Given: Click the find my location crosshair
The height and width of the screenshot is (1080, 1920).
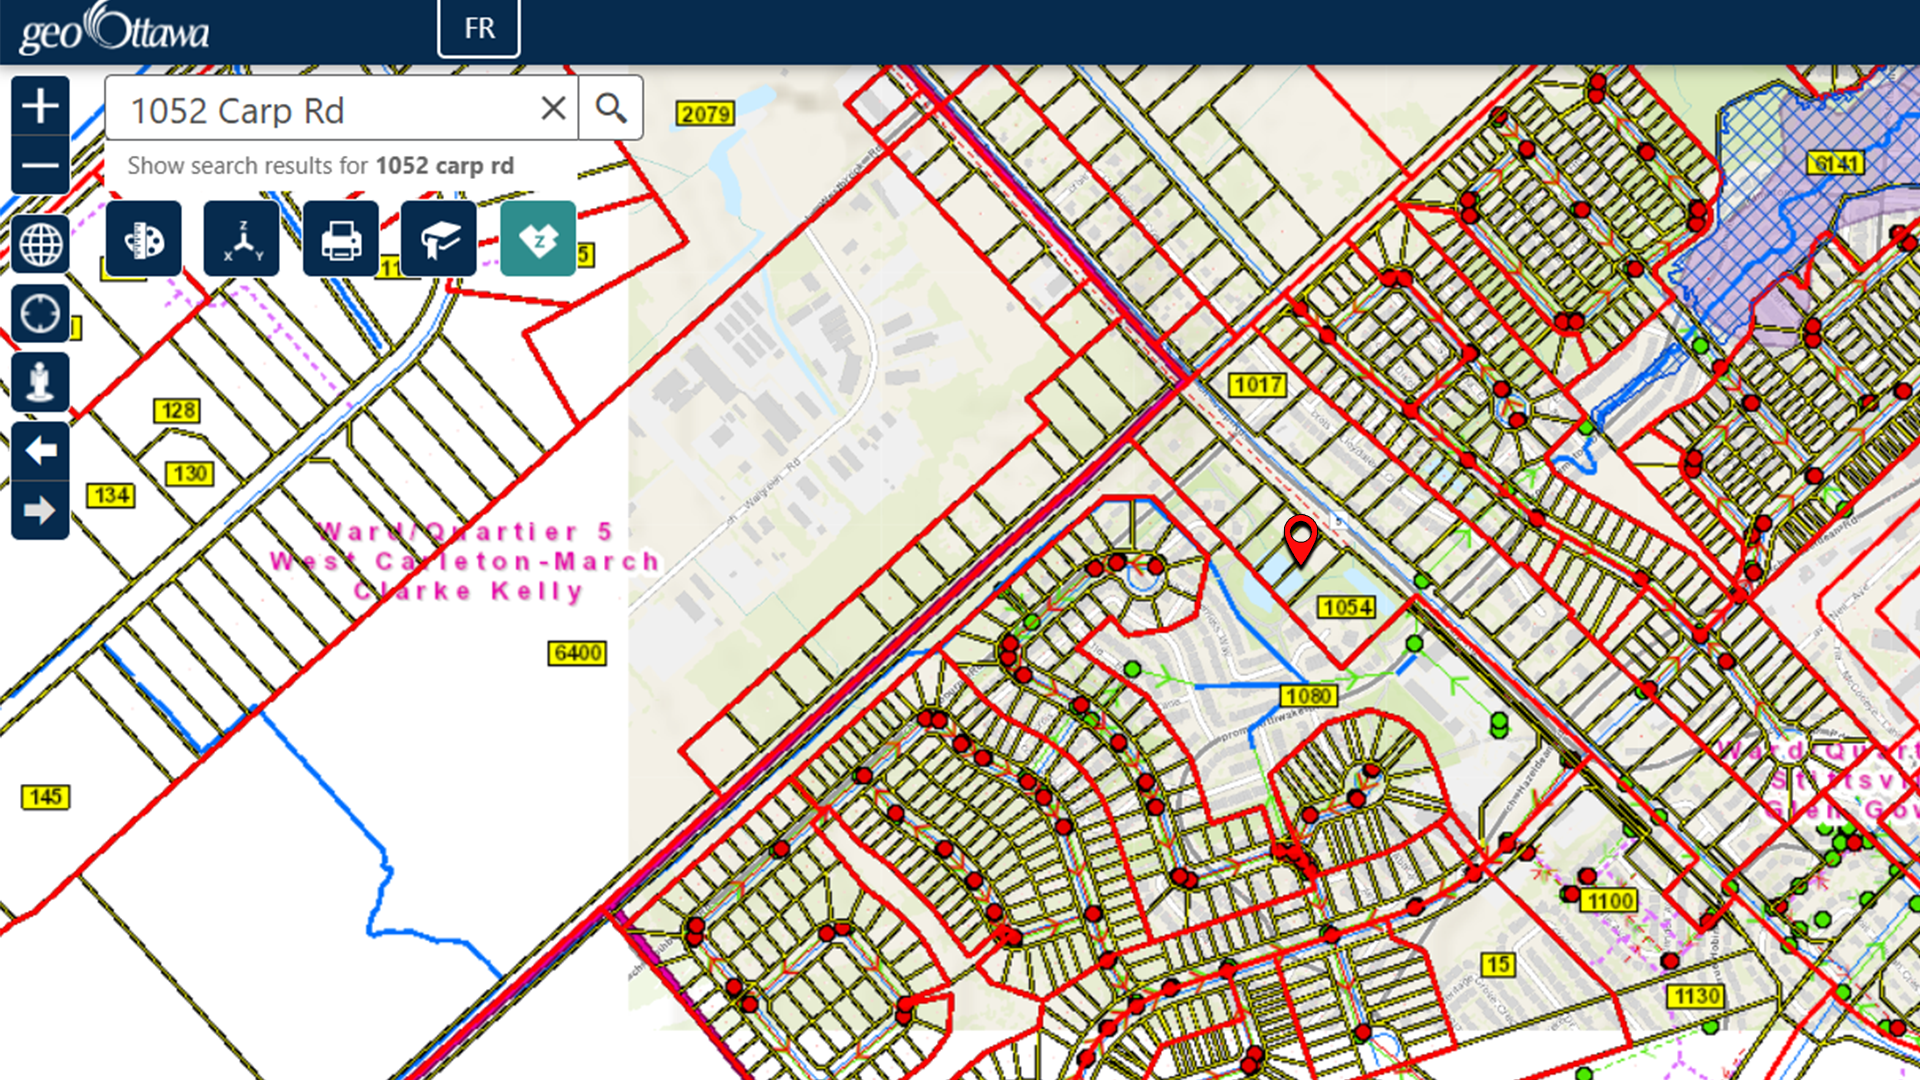Looking at the screenshot, I should pos(40,313).
